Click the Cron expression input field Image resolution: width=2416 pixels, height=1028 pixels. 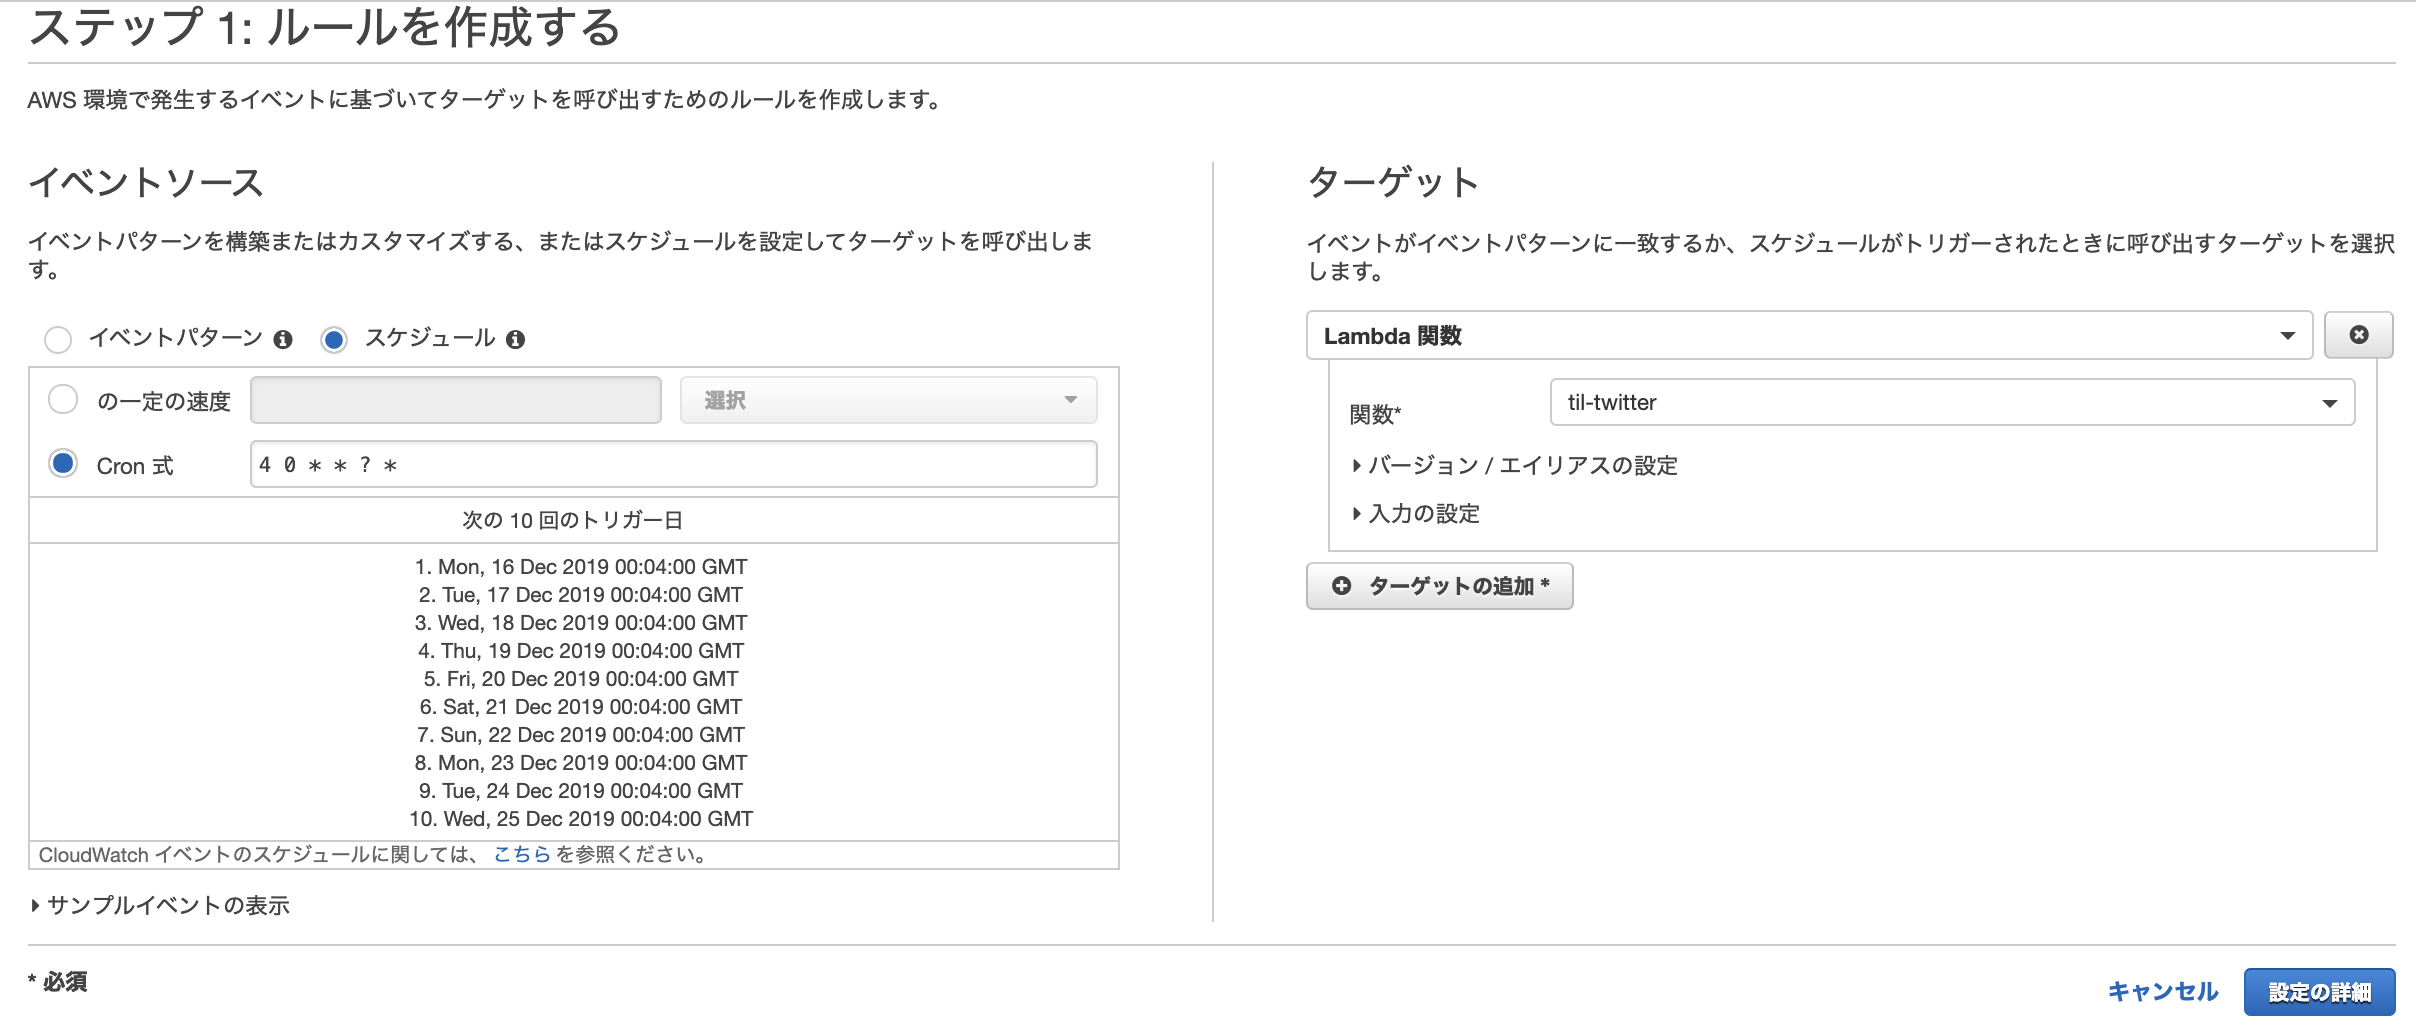tap(673, 464)
